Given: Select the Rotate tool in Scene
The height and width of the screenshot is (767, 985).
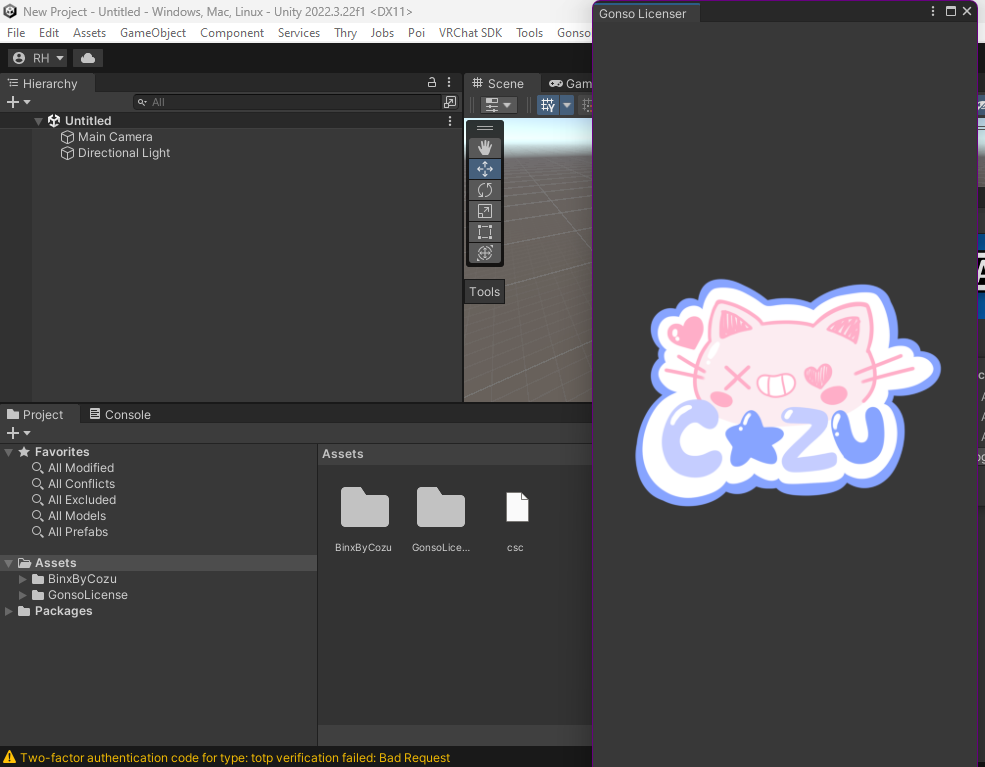Looking at the screenshot, I should [x=484, y=190].
